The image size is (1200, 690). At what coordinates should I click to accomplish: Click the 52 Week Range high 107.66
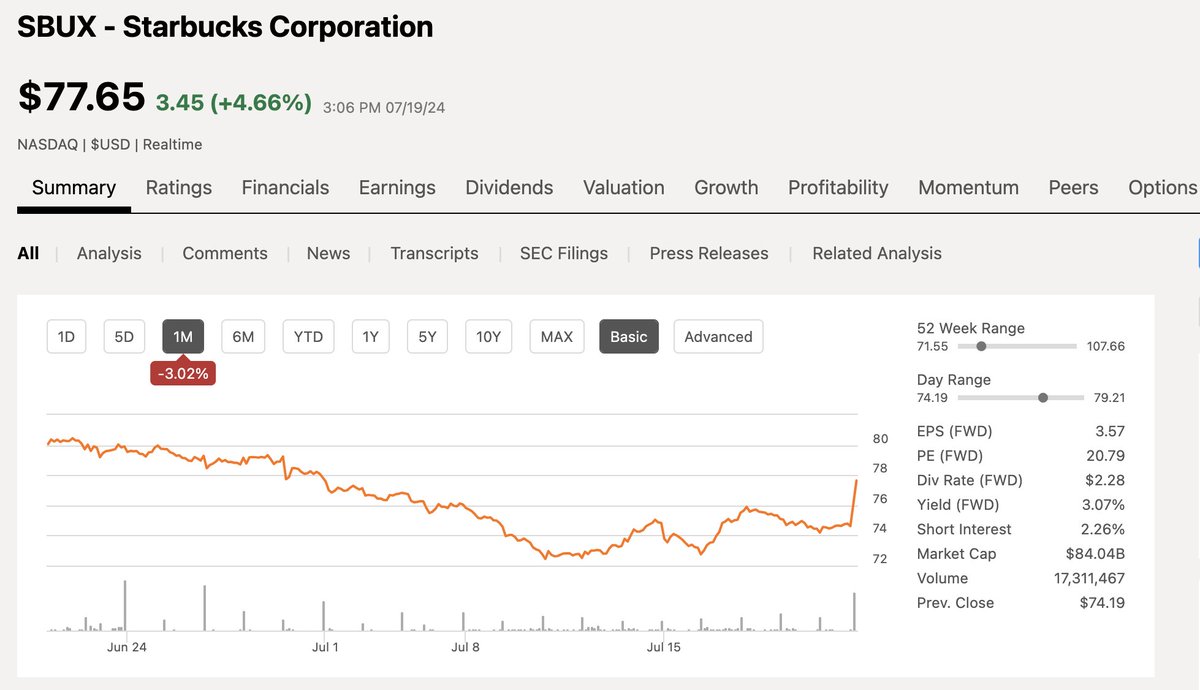coord(1106,346)
